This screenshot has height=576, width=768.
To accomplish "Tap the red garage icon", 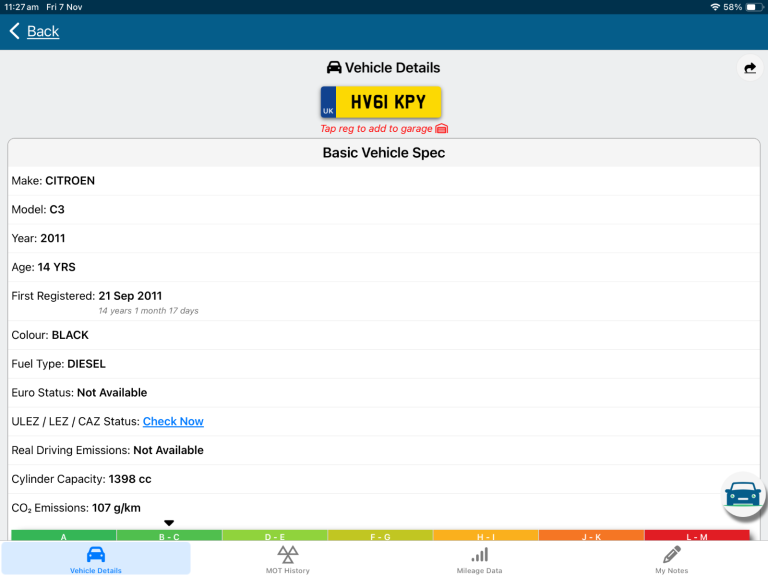I will point(442,128).
